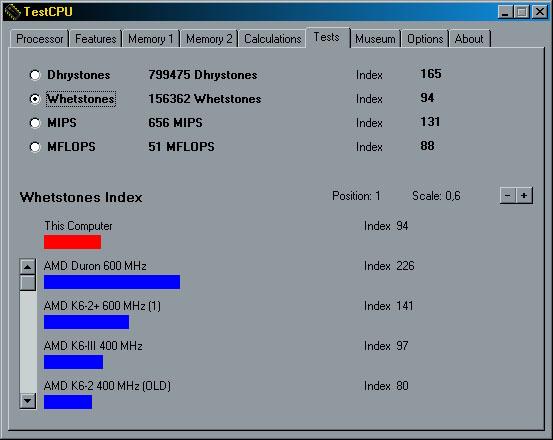
Task: Click the 'AMD K6-III 400 MHz' label
Action: click(x=93, y=346)
